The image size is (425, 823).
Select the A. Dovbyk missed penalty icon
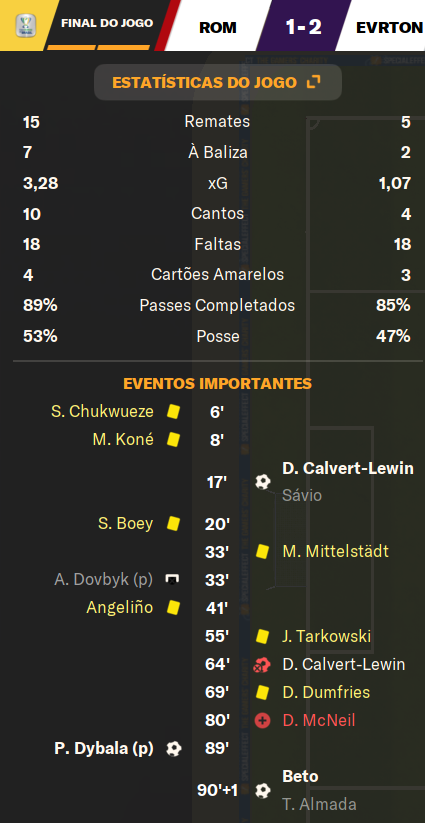(172, 579)
